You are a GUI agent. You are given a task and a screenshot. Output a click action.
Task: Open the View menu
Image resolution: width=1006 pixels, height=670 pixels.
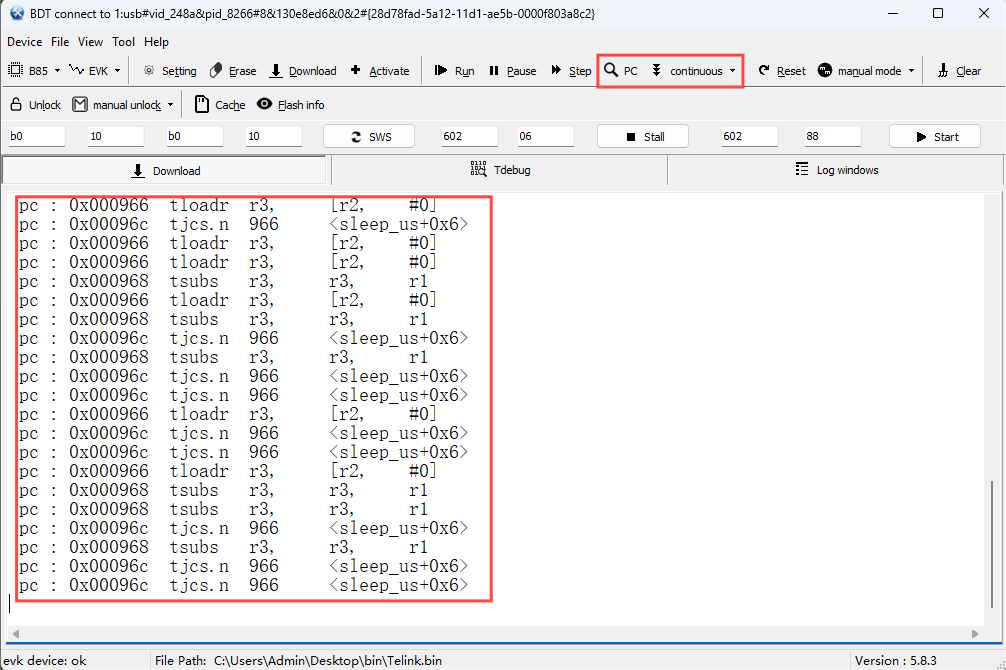(x=90, y=42)
